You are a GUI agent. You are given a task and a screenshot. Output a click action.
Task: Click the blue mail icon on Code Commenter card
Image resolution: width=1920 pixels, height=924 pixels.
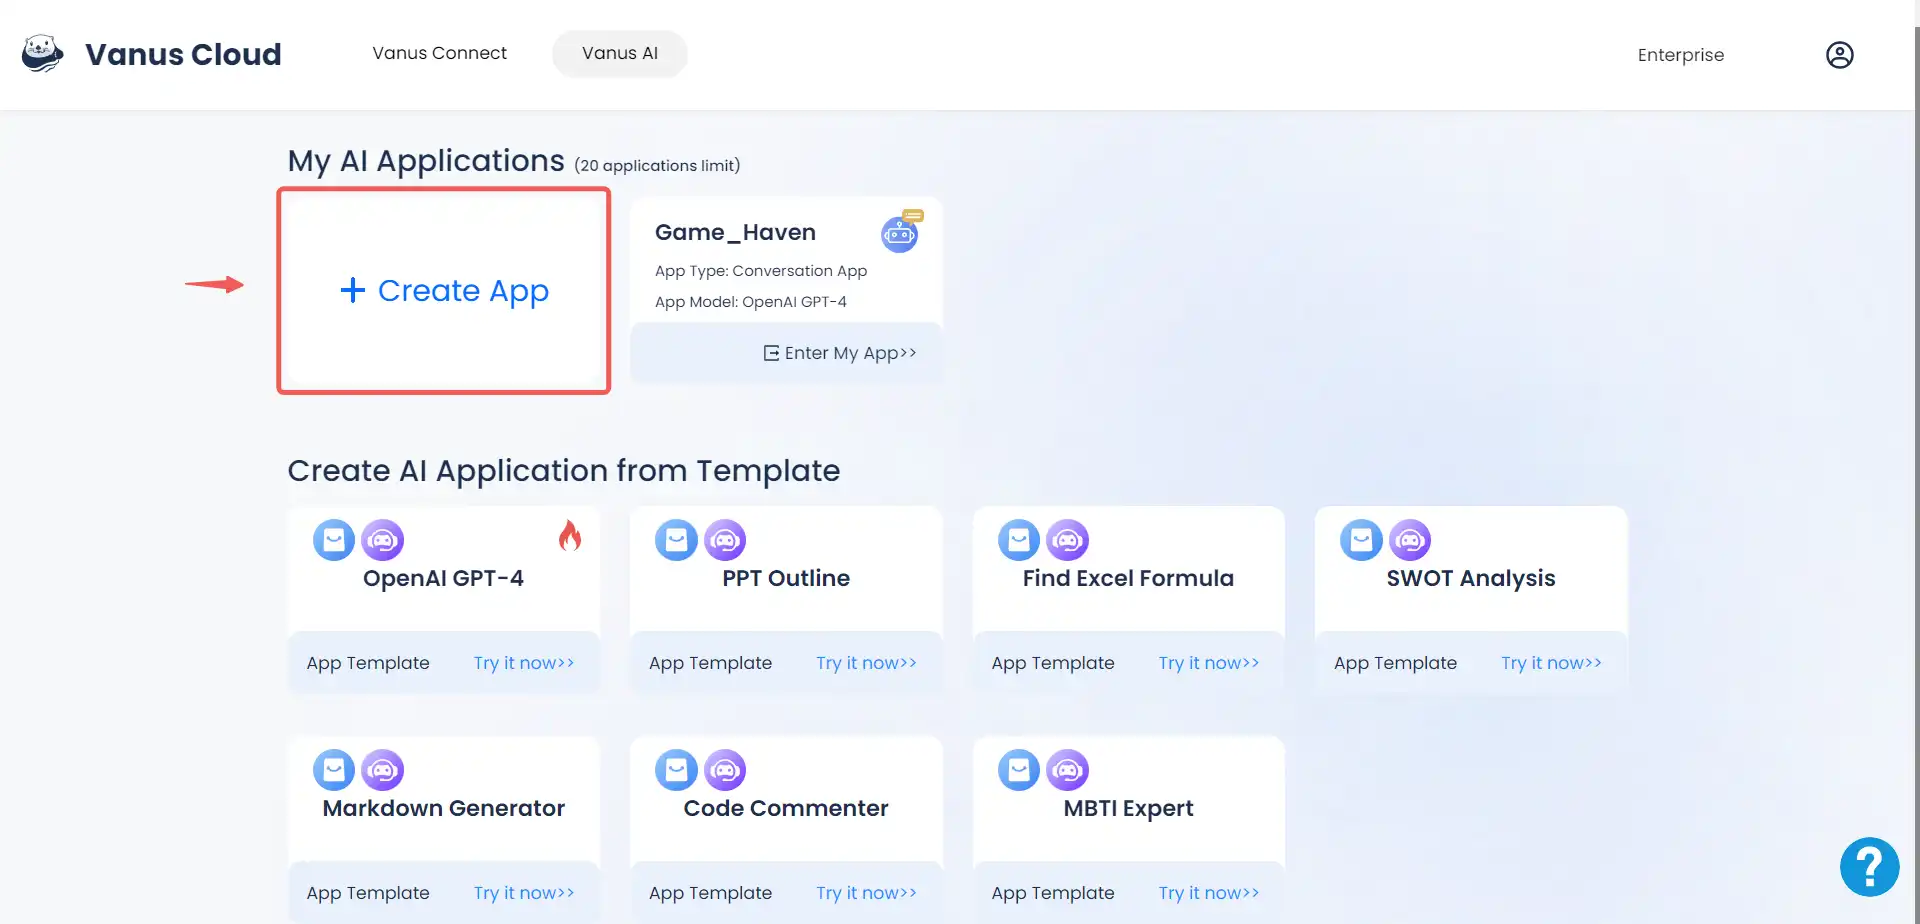pos(676,770)
